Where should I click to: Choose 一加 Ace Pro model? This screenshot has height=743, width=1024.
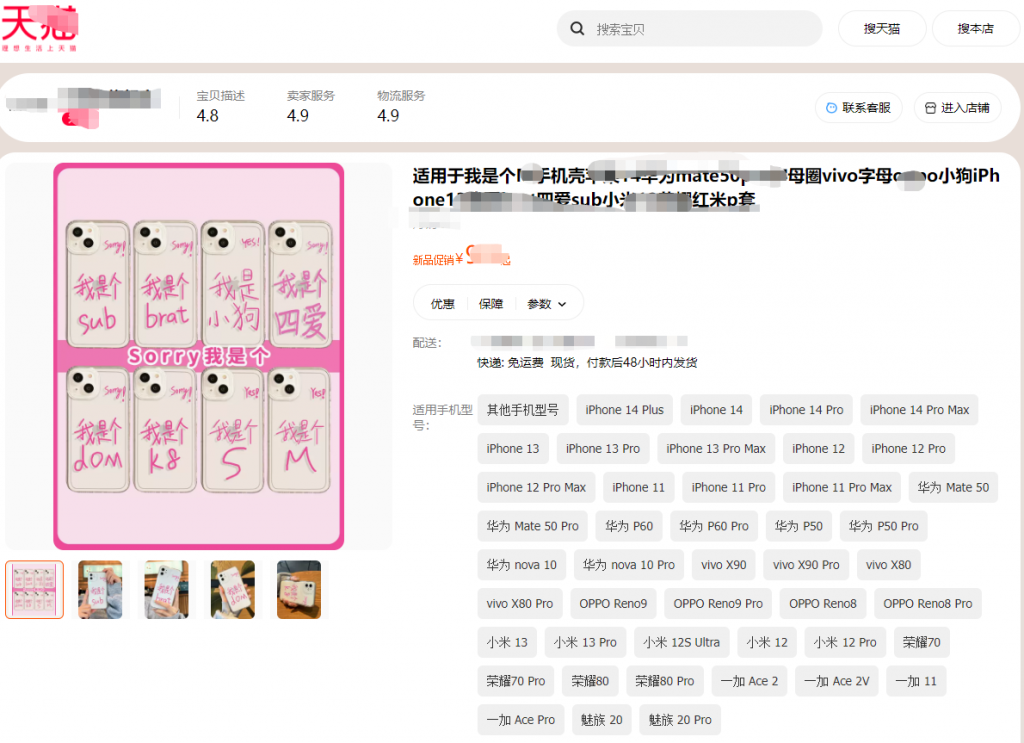[520, 719]
